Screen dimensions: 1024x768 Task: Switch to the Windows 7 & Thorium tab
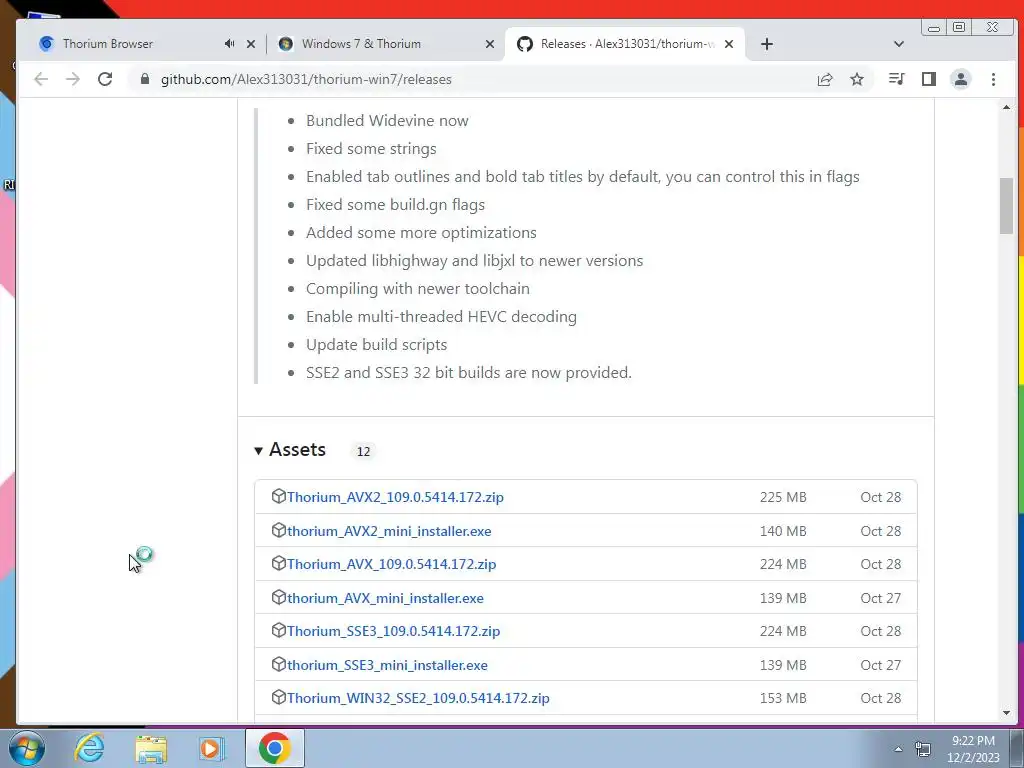[385, 44]
